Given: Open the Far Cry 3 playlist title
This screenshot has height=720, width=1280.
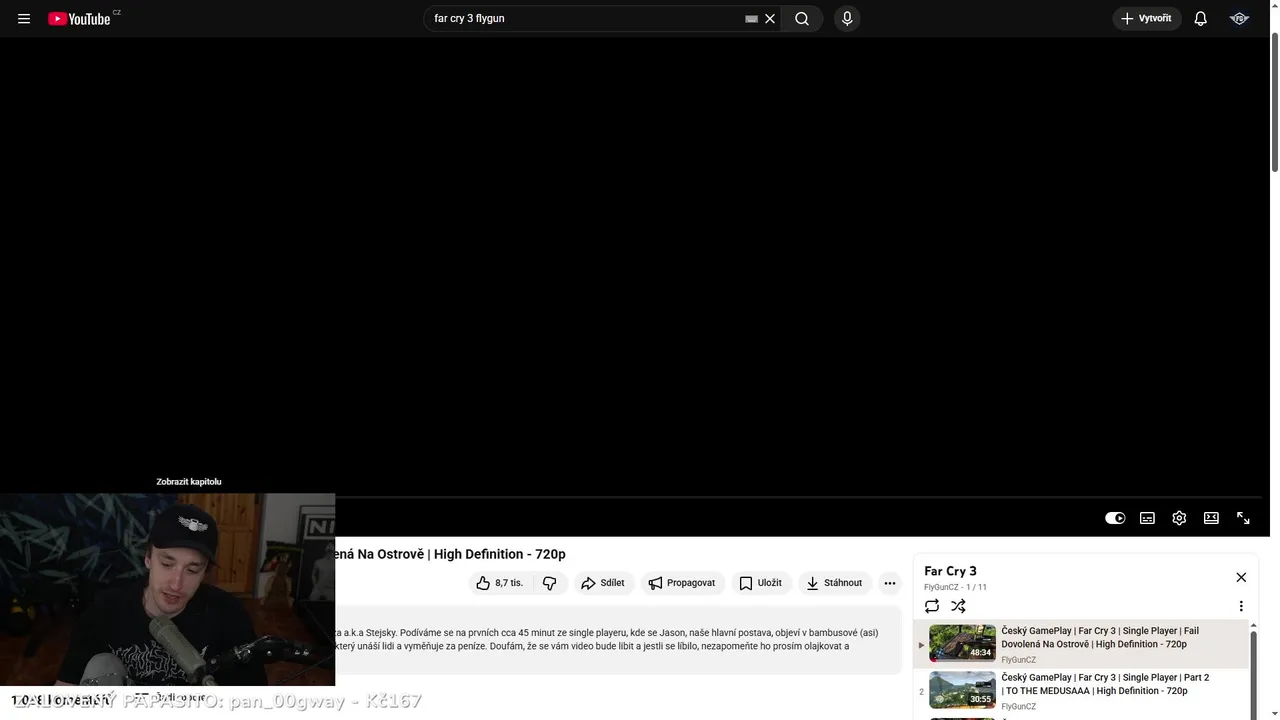Looking at the screenshot, I should pos(950,571).
